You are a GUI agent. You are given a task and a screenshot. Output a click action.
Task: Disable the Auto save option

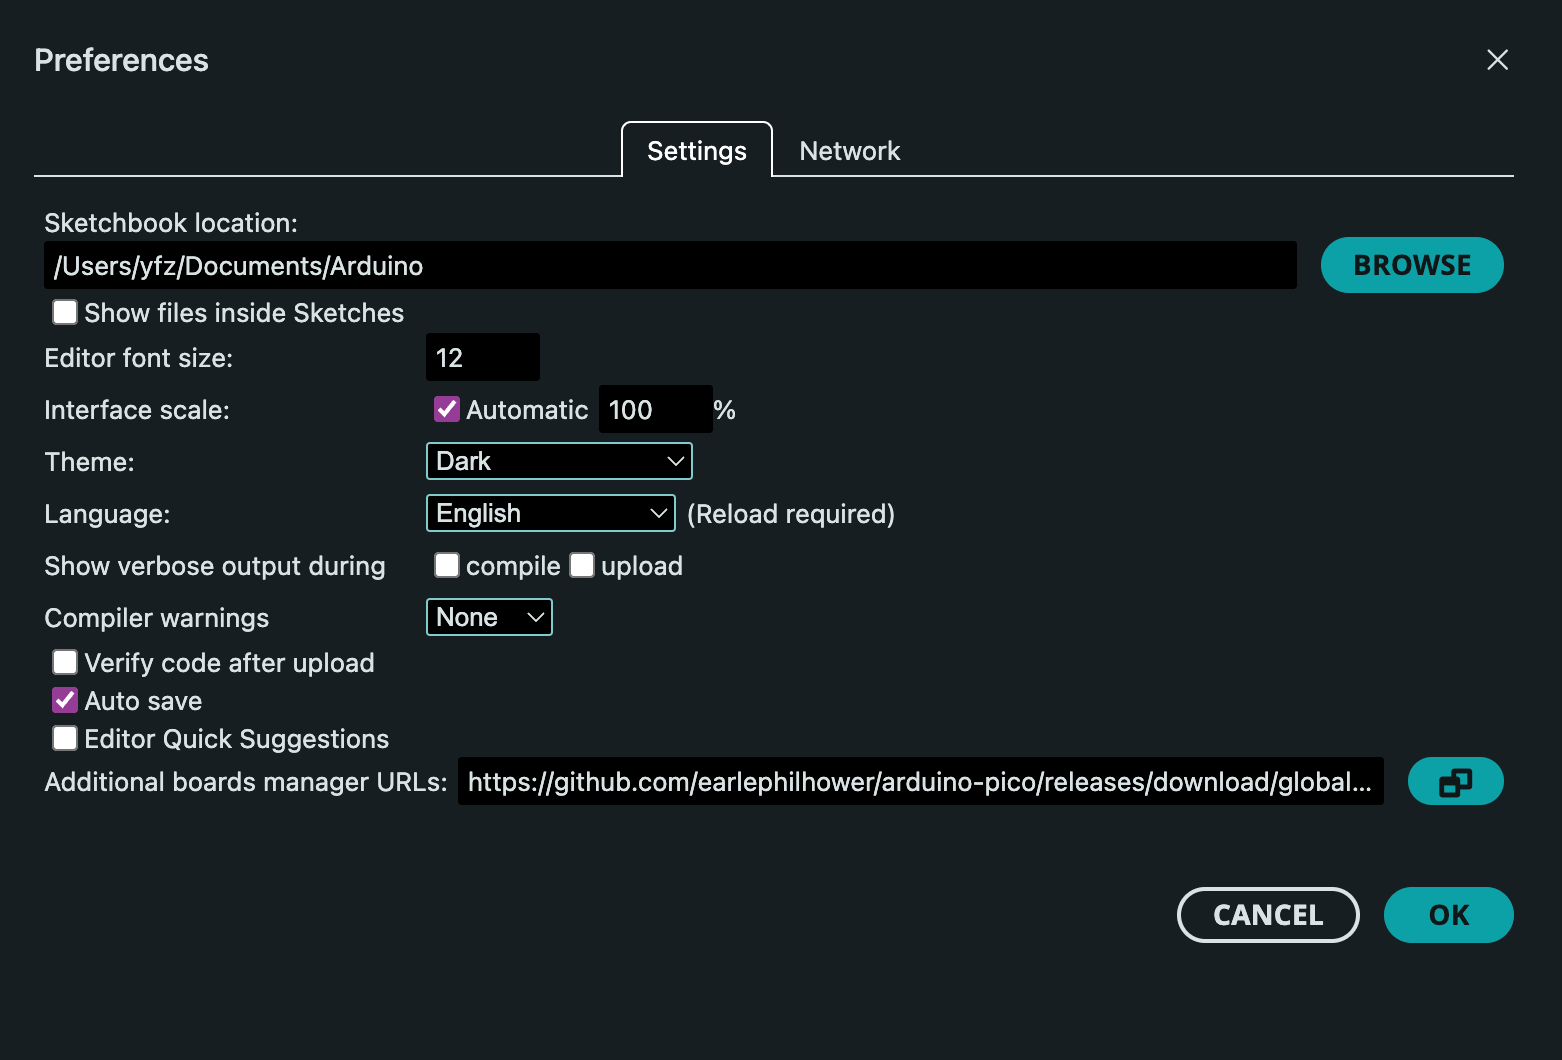[65, 701]
